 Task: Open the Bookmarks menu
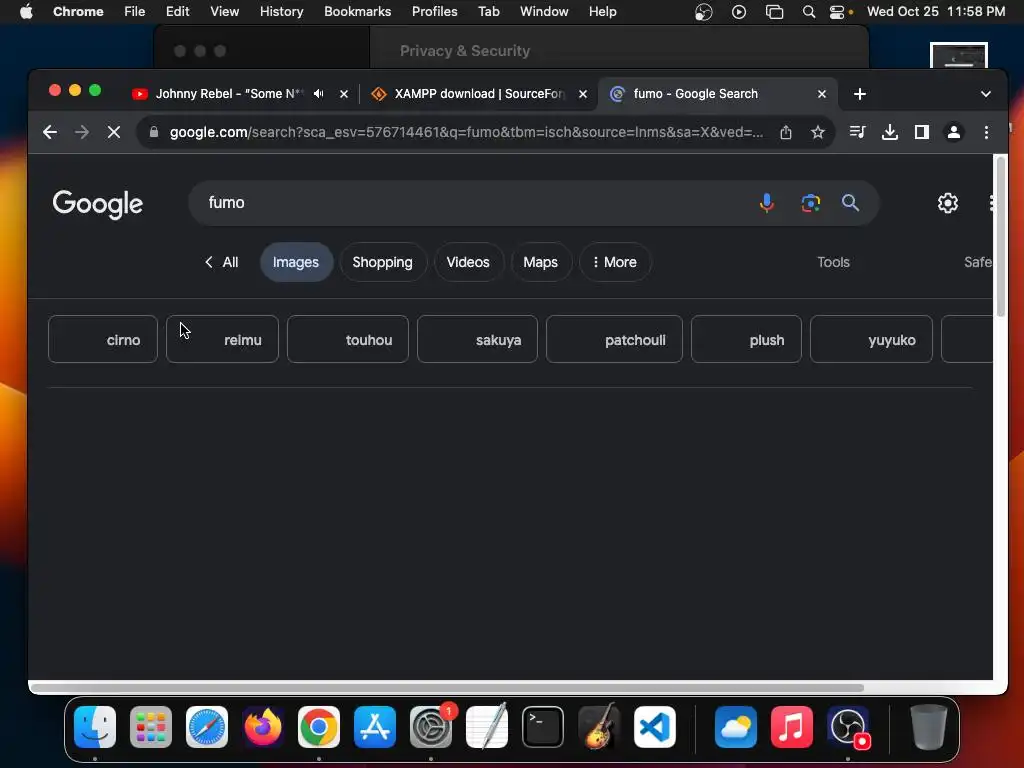click(x=357, y=12)
